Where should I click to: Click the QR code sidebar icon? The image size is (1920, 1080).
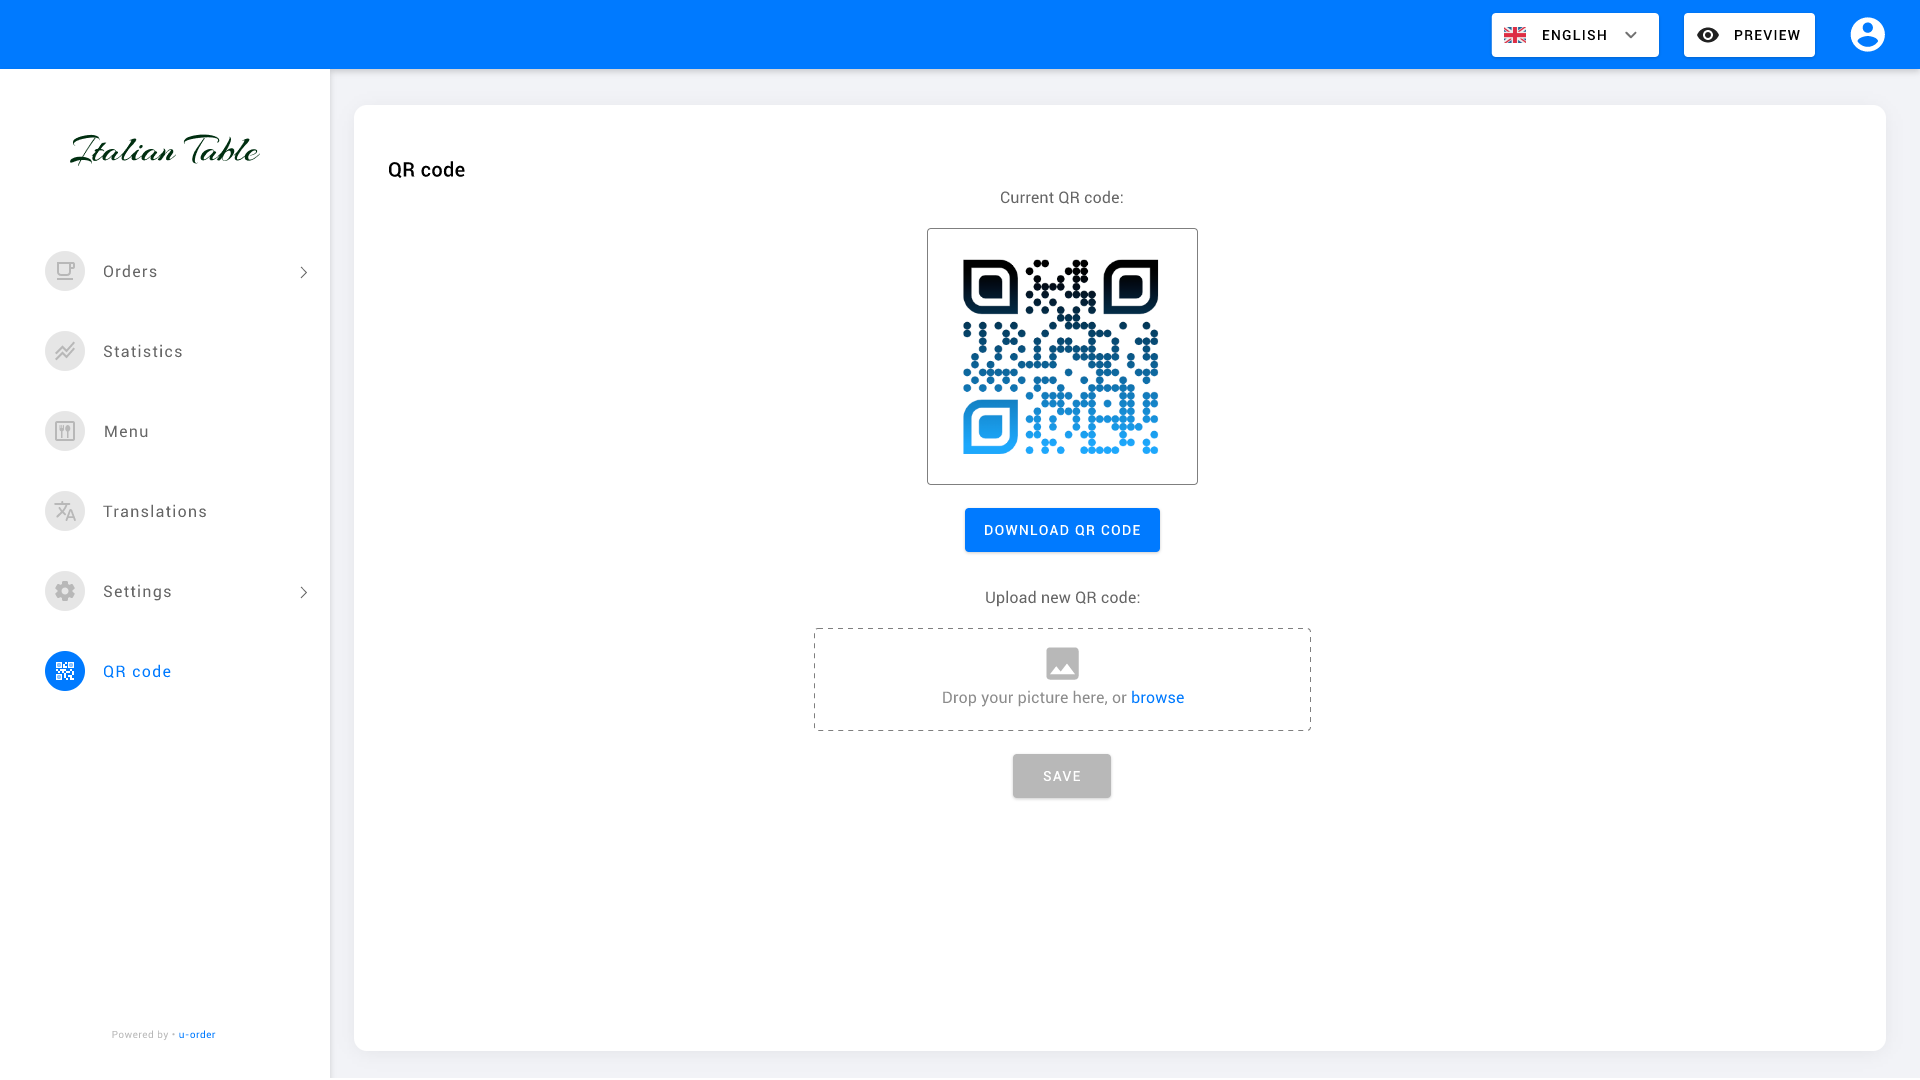point(65,671)
